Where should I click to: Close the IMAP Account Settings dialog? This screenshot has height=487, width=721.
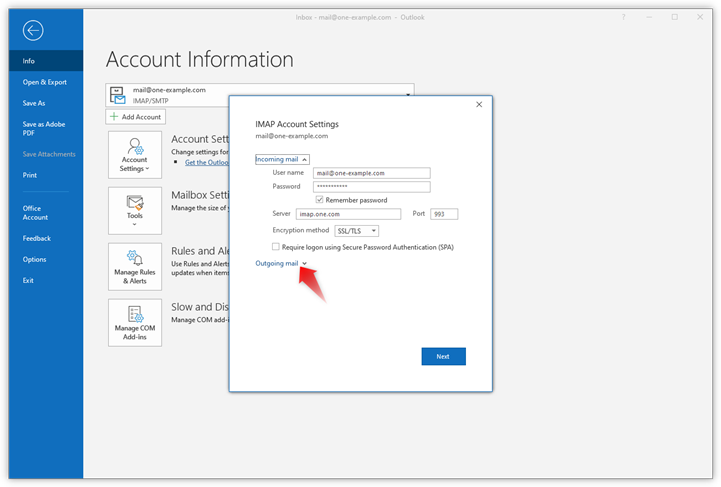click(479, 104)
